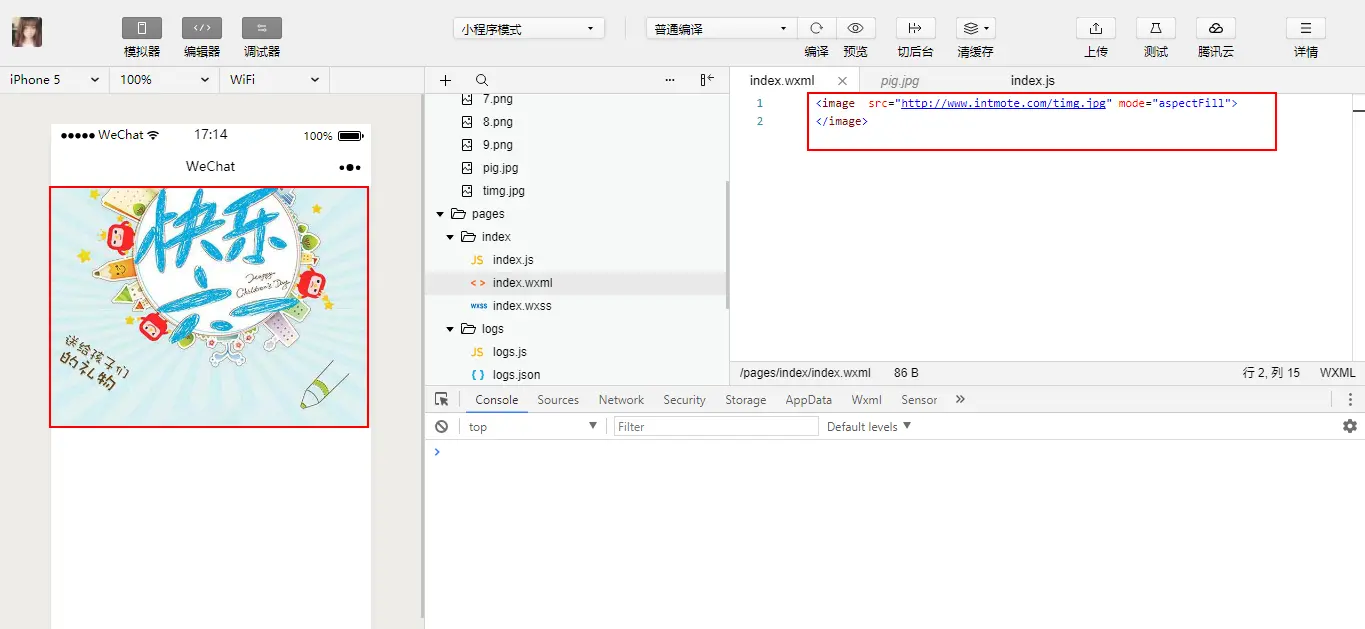Click the file tree vertical scrollbar
The image size is (1365, 629).
click(728, 245)
